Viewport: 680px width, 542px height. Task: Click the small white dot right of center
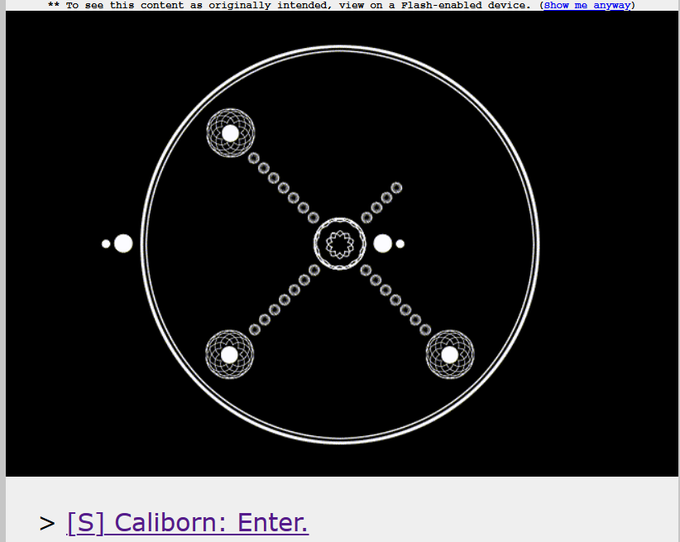[x=400, y=244]
